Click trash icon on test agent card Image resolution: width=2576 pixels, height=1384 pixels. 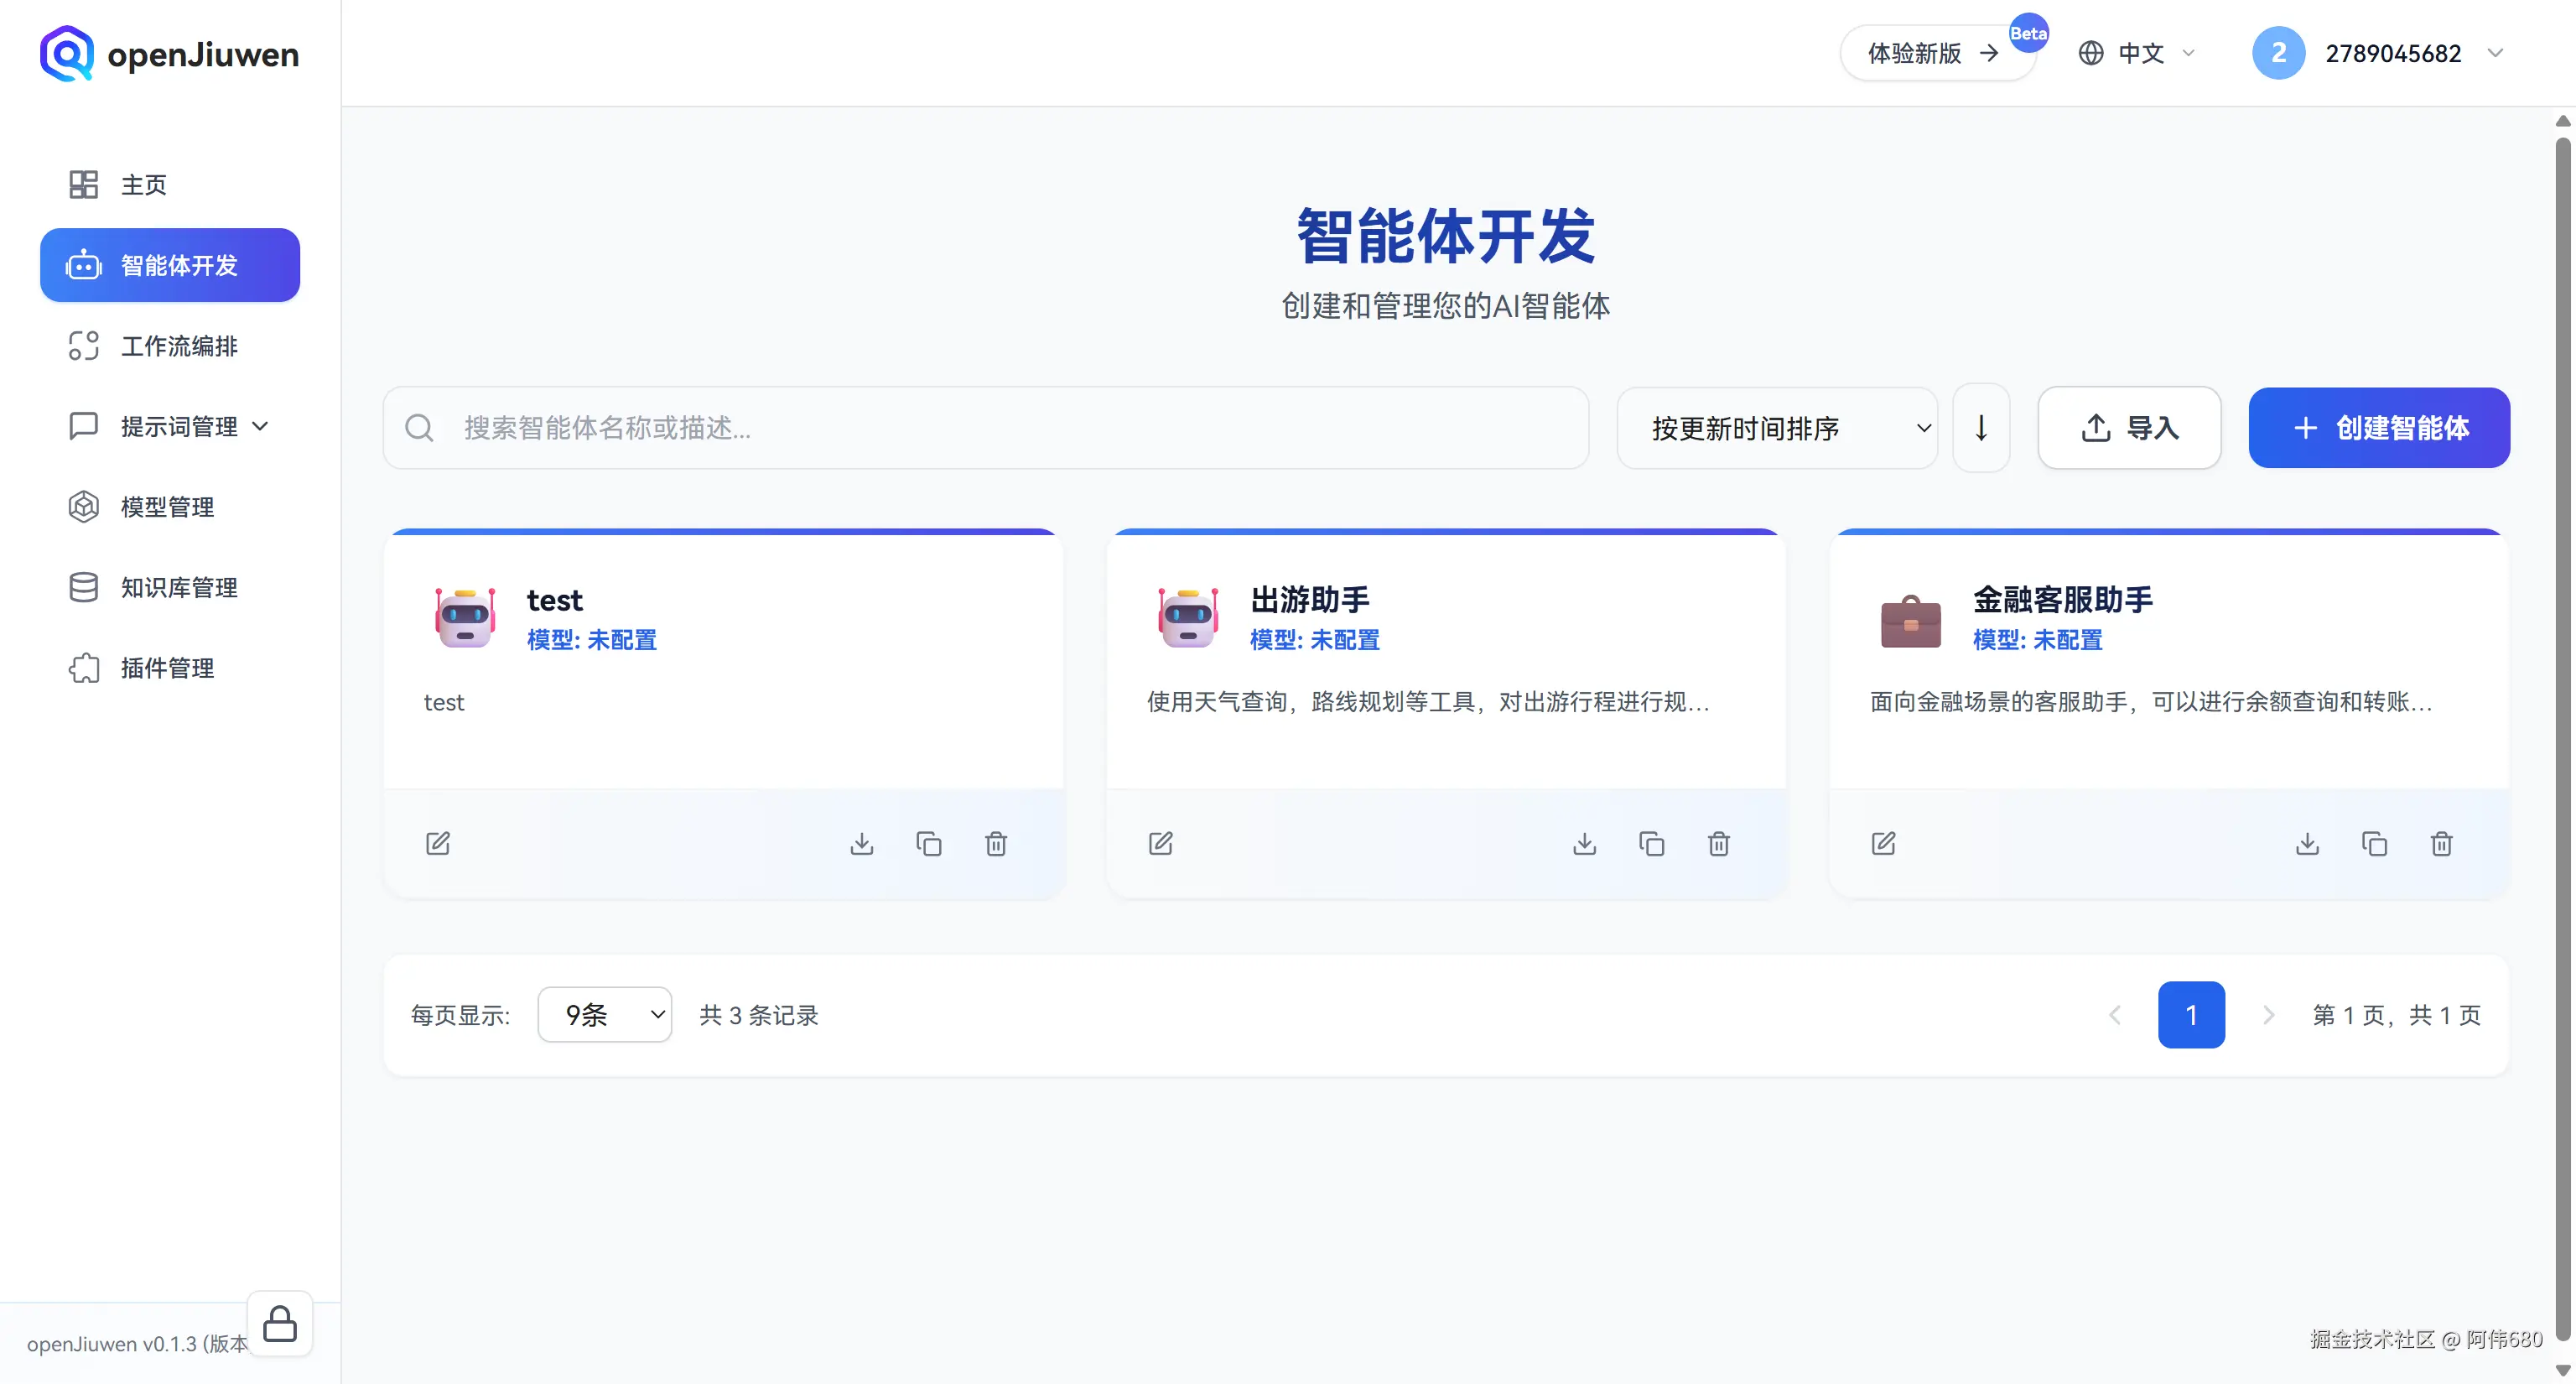click(996, 843)
